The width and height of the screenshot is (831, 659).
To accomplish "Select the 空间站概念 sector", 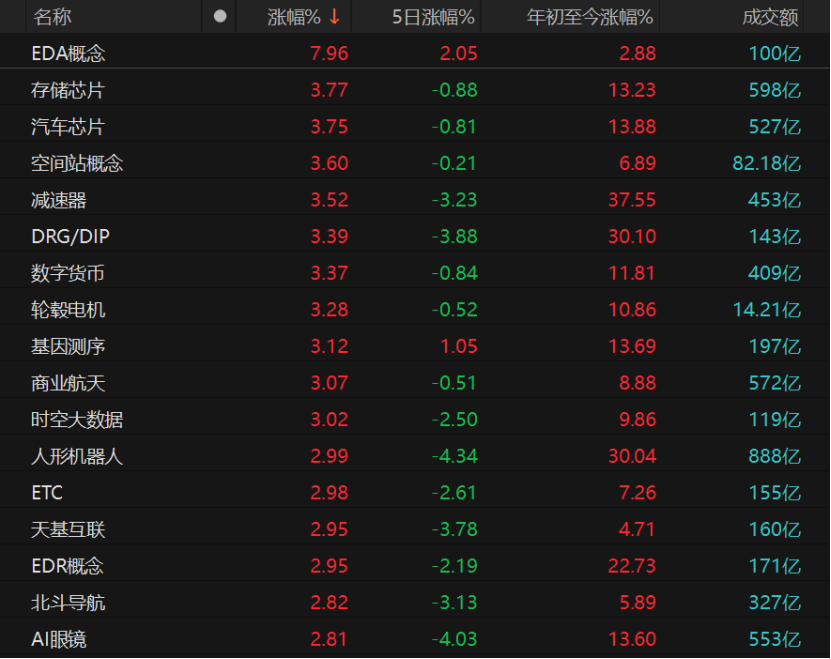I will click(x=77, y=163).
